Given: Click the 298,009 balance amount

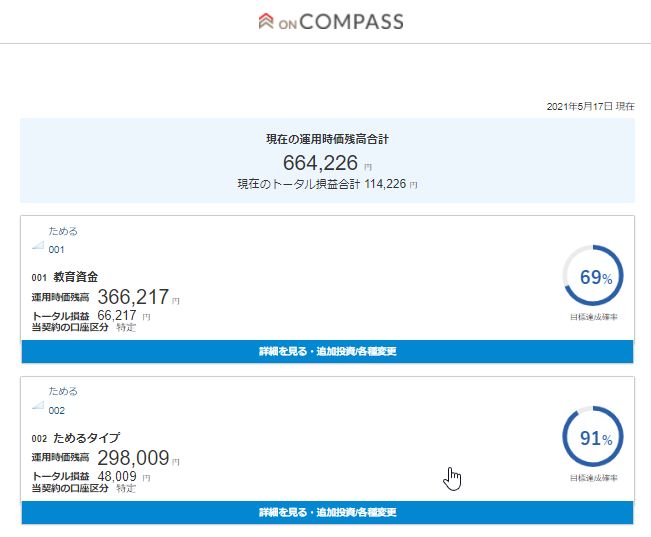Looking at the screenshot, I should tap(133, 458).
